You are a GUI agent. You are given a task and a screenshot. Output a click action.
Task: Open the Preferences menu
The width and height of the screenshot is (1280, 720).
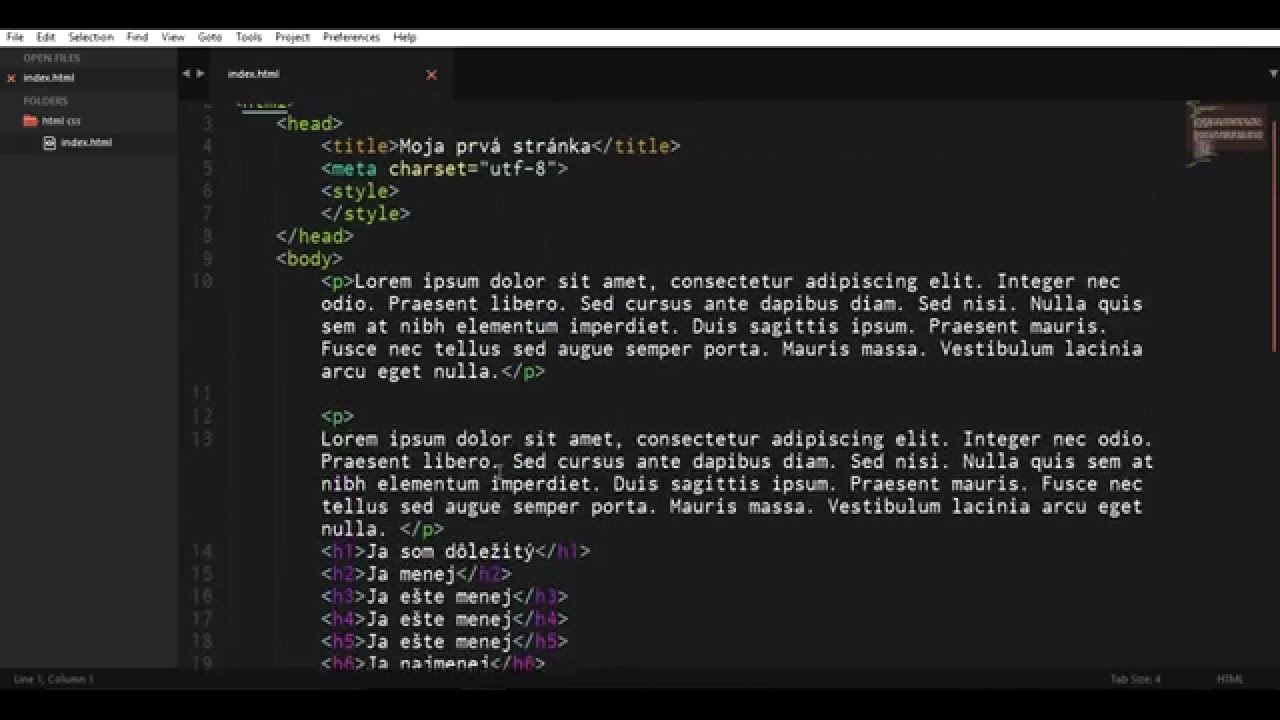click(351, 37)
